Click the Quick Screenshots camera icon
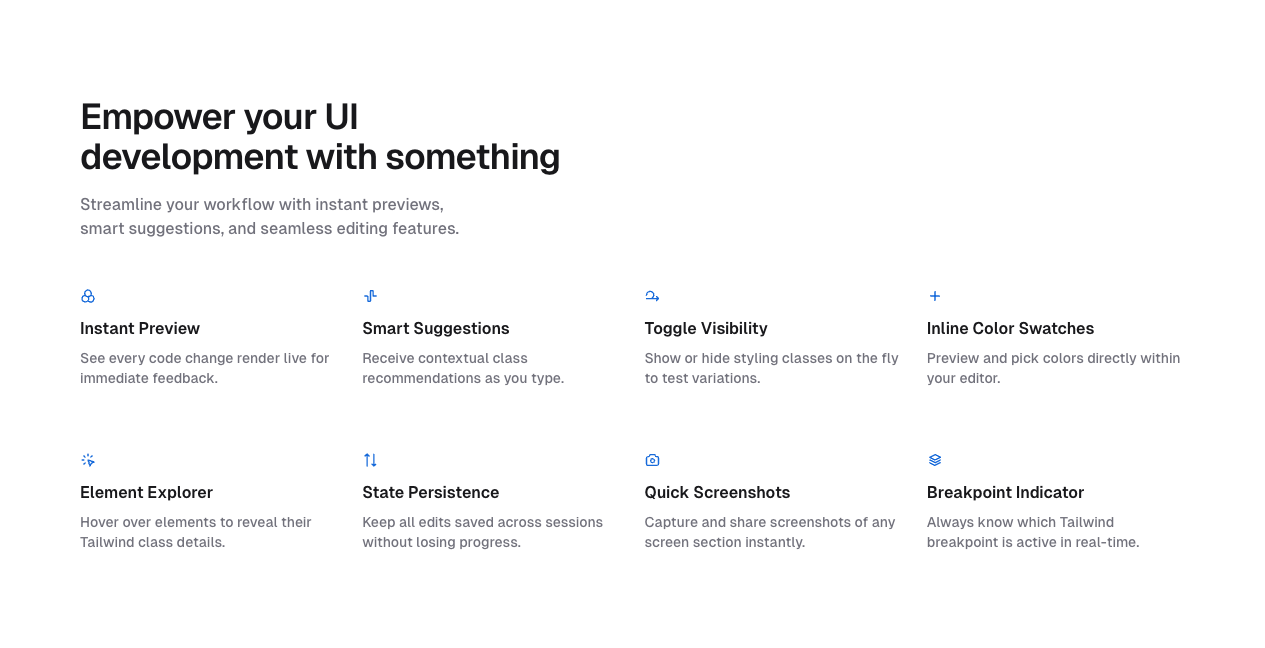Screen dimensions: 1265x648 pyautogui.click(x=652, y=460)
